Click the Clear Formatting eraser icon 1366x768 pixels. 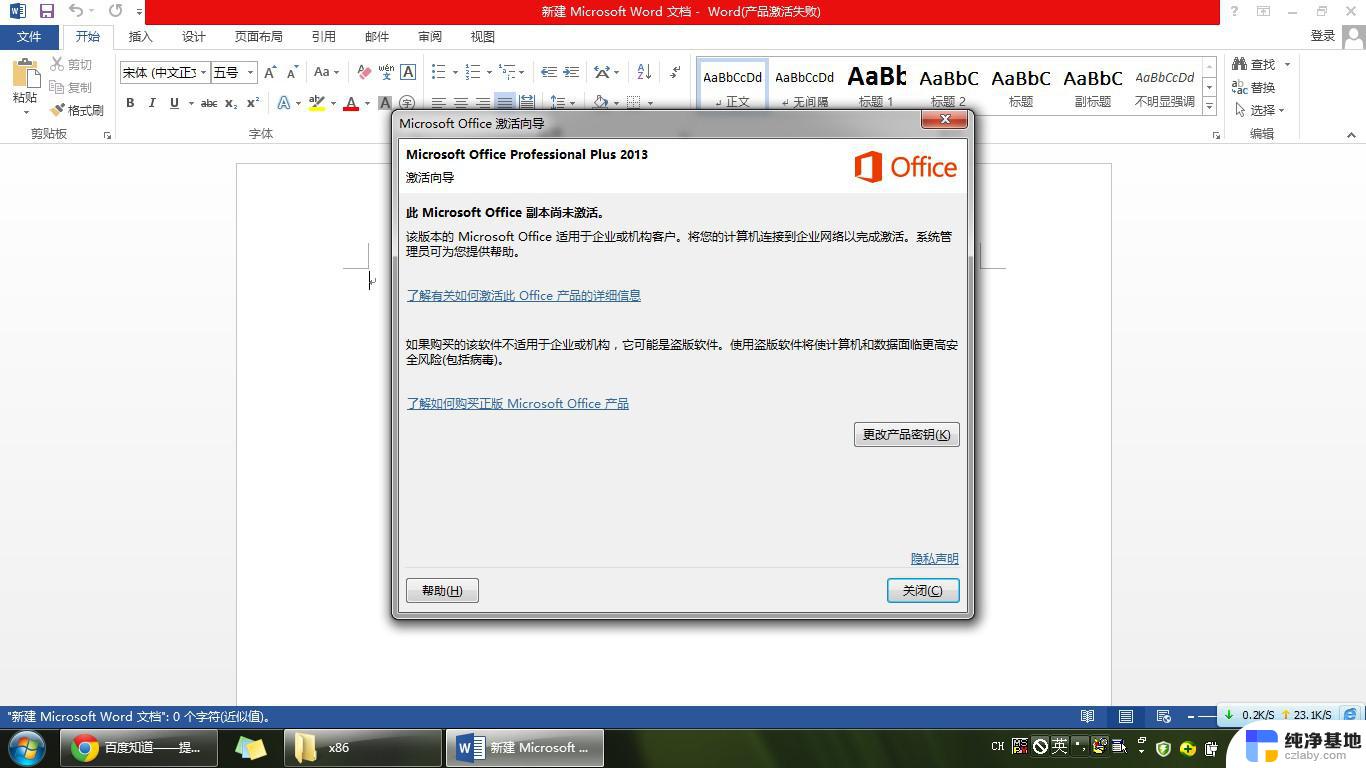pos(364,72)
